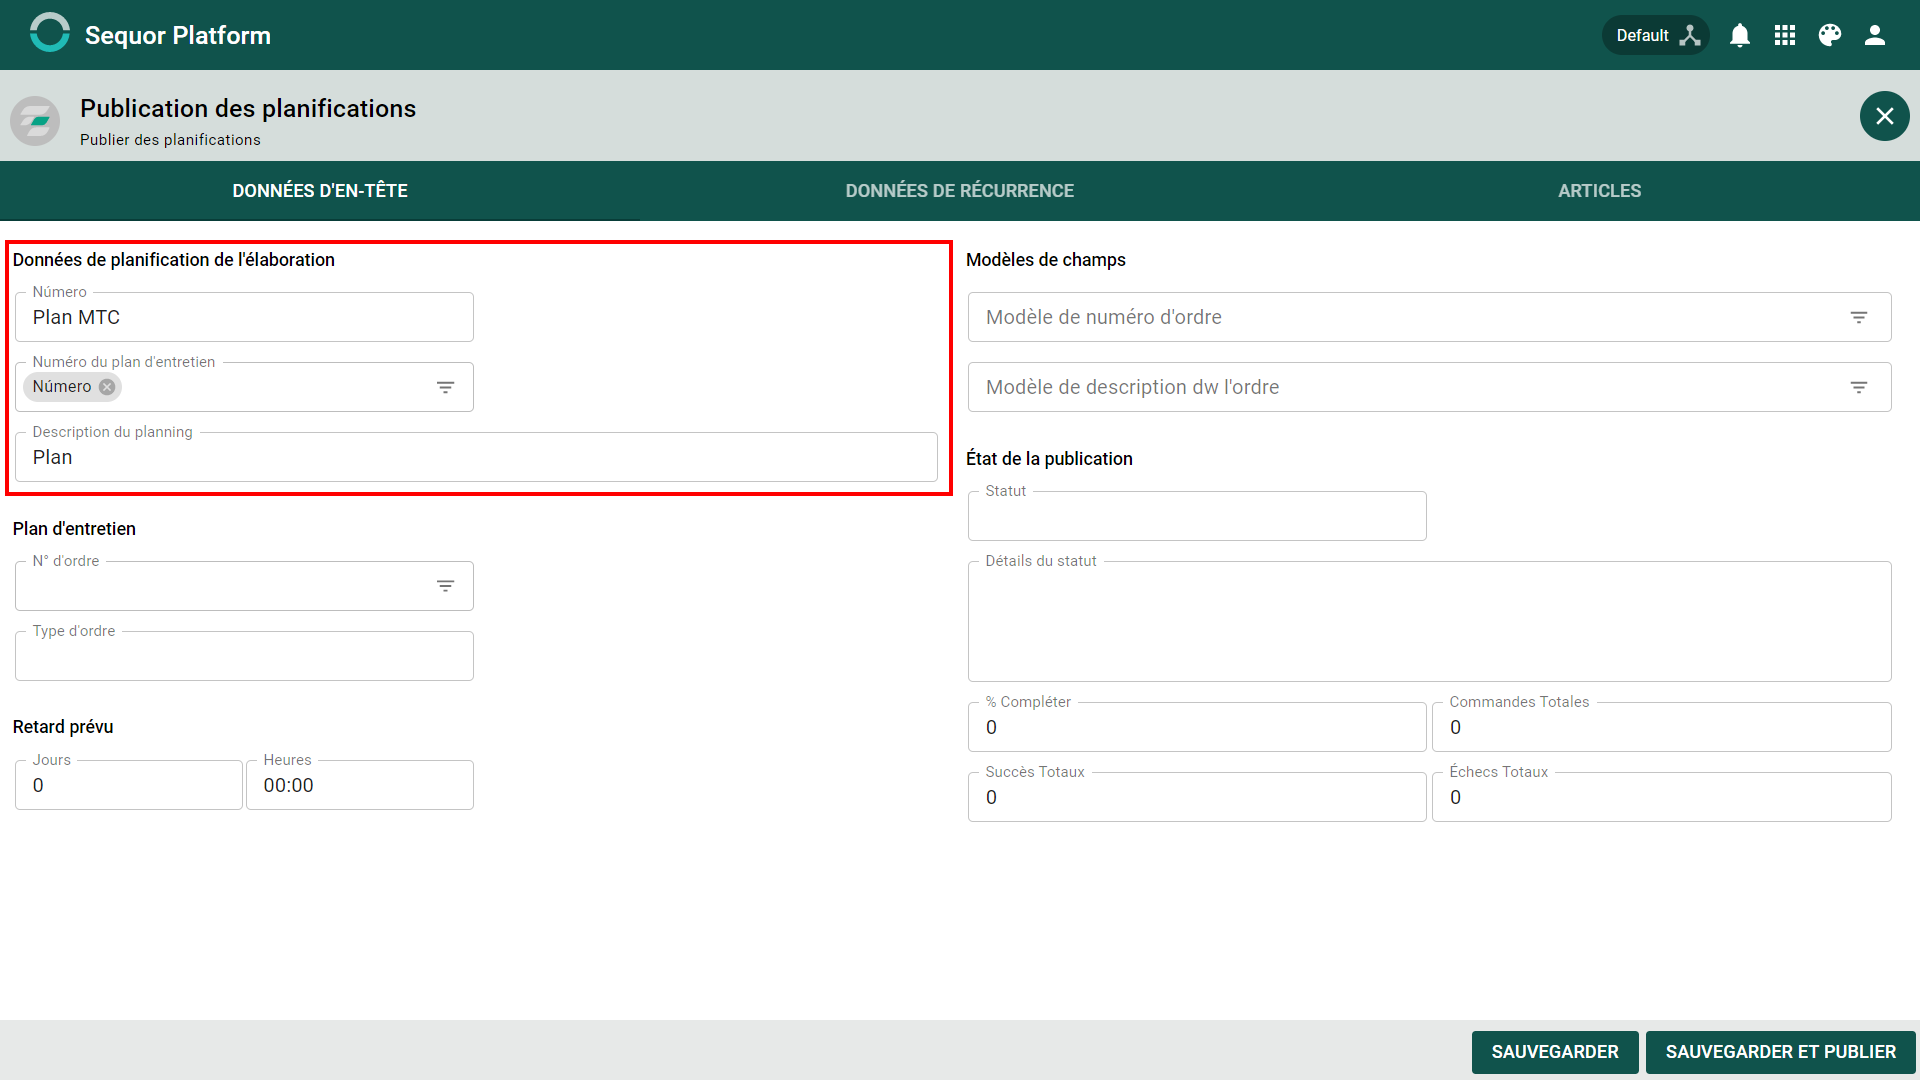Click the Commandes Totales field
Image resolution: width=1920 pixels, height=1080 pixels.
coord(1662,727)
